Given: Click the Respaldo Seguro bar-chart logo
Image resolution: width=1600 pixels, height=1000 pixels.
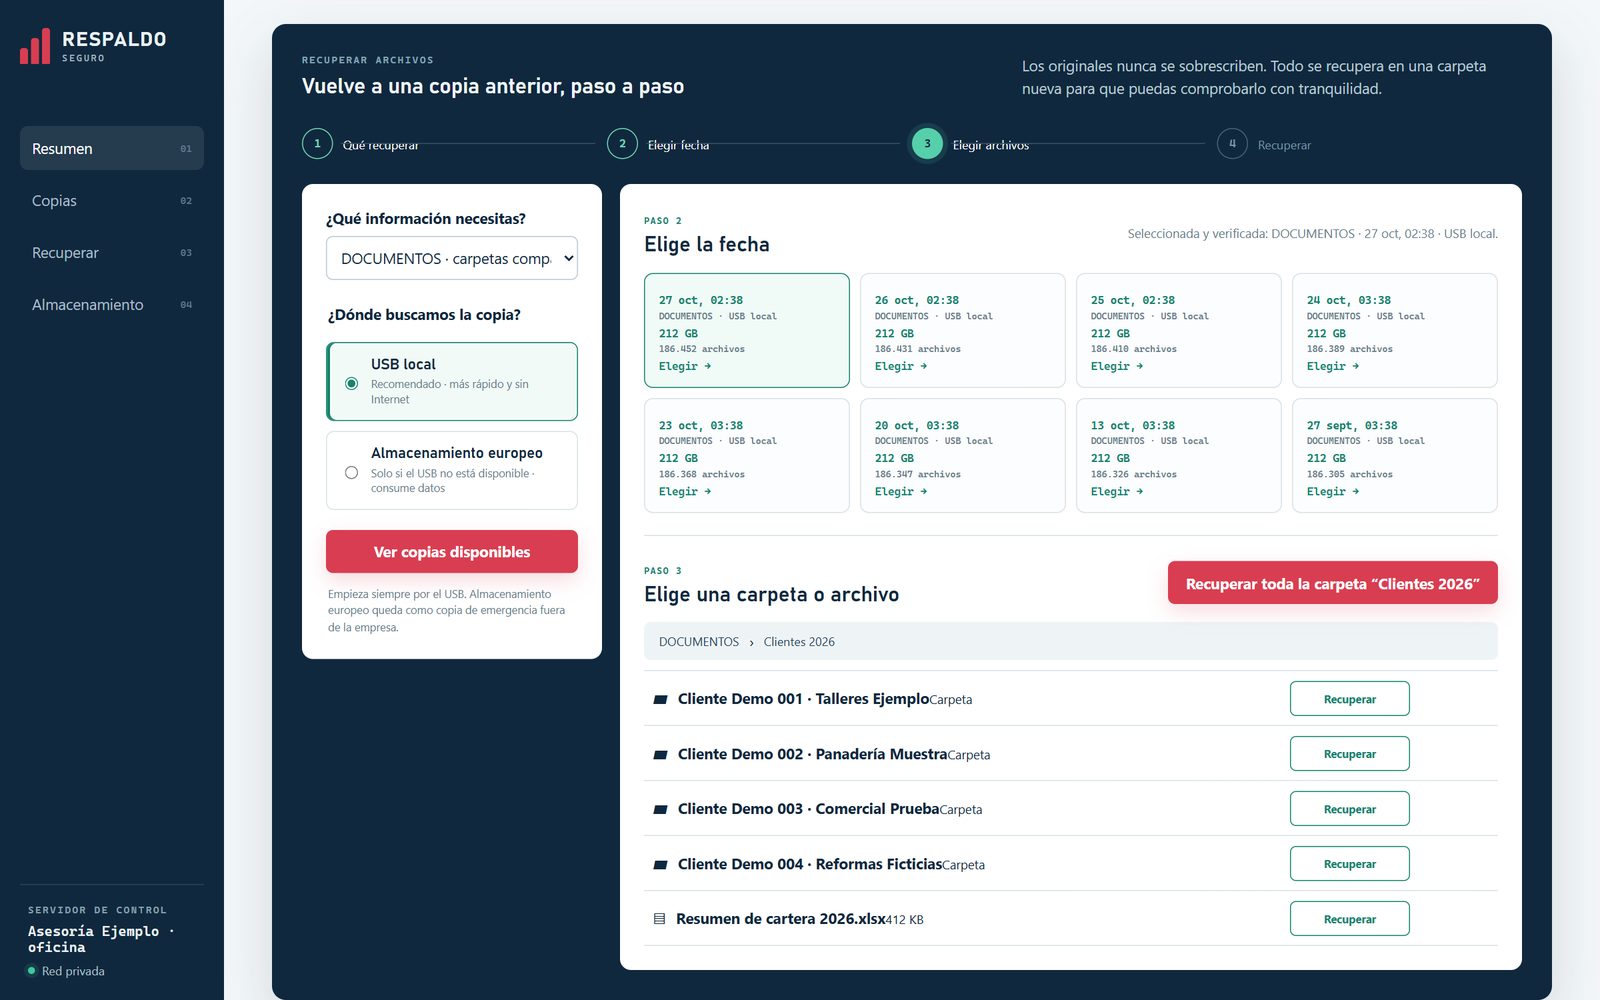Looking at the screenshot, I should (x=35, y=47).
